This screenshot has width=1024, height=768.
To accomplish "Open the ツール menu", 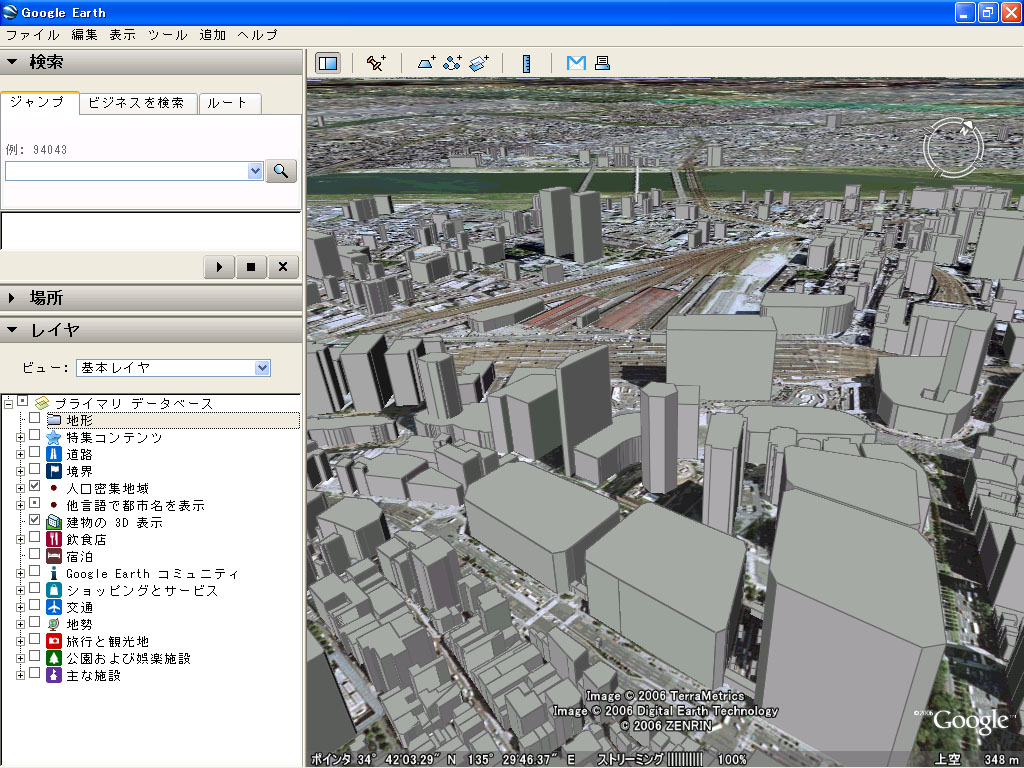I will 165,34.
